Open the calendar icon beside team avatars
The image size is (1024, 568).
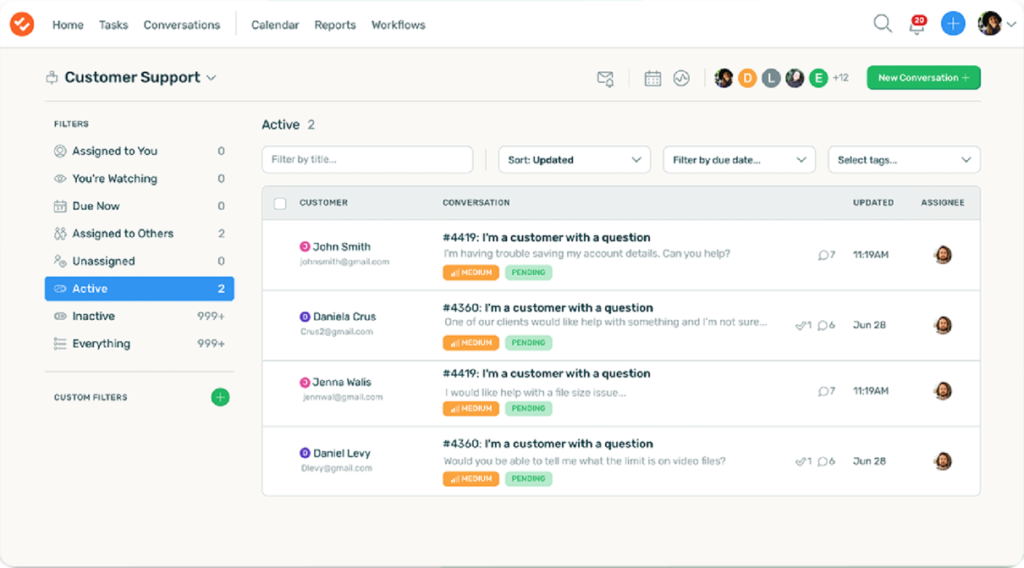[x=652, y=78]
